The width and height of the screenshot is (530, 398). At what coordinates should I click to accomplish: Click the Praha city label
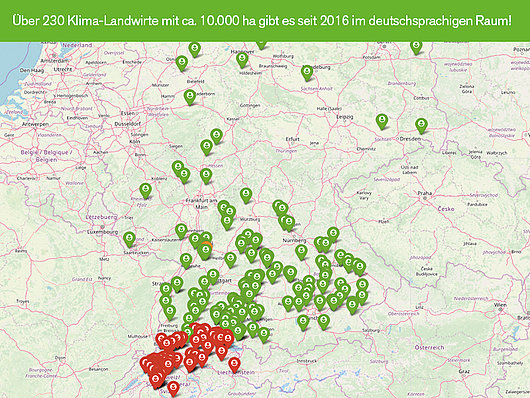(x=425, y=193)
